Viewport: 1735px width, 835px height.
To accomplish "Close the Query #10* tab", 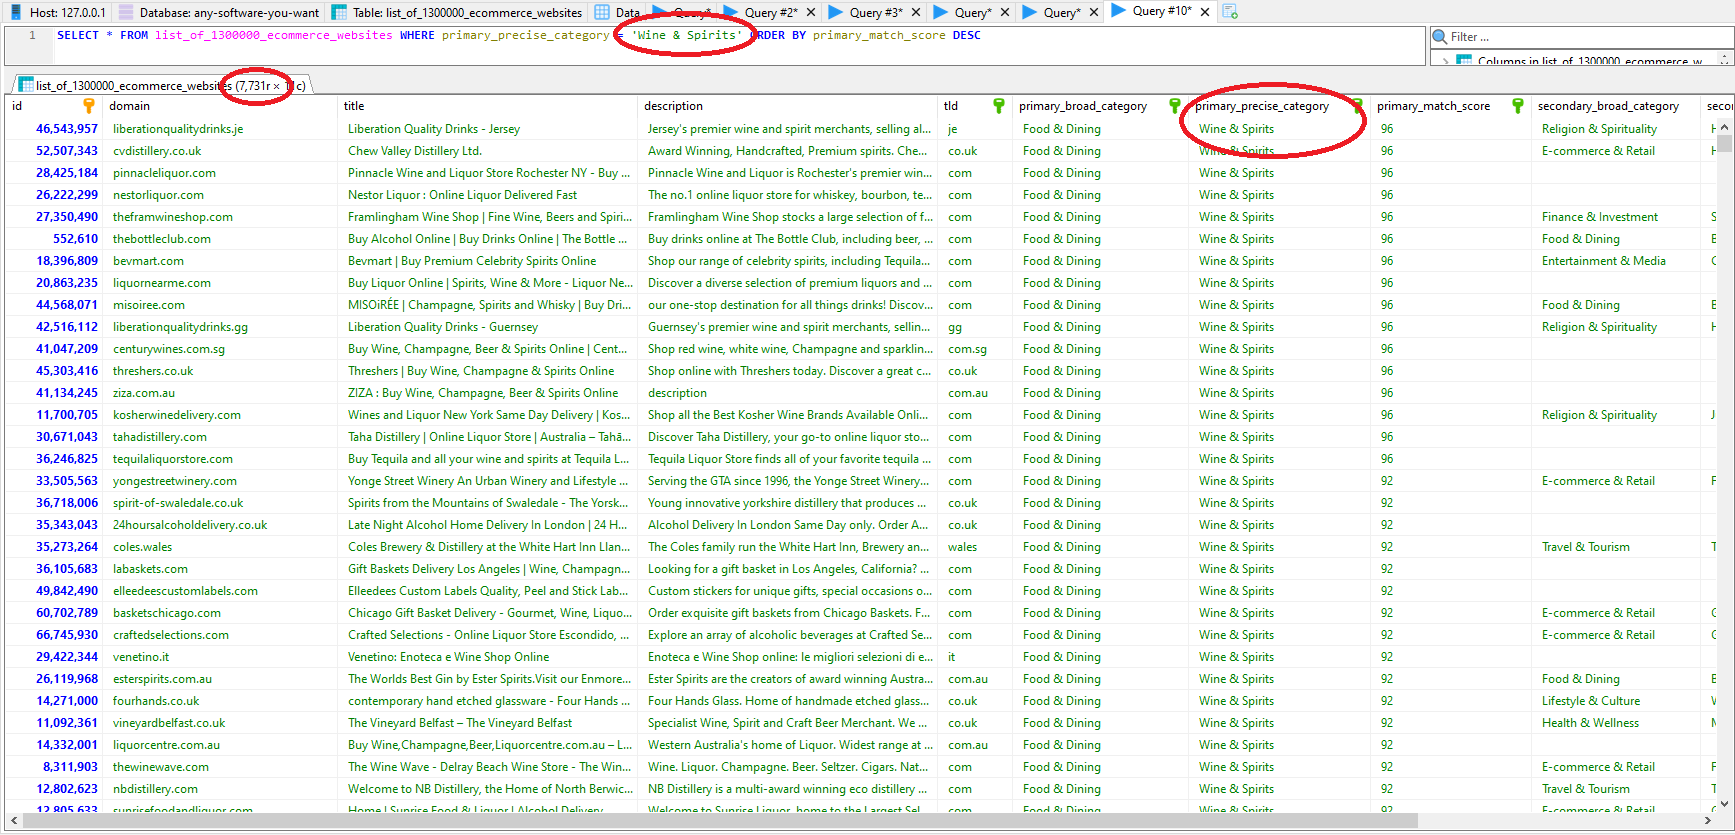I will (x=1205, y=12).
